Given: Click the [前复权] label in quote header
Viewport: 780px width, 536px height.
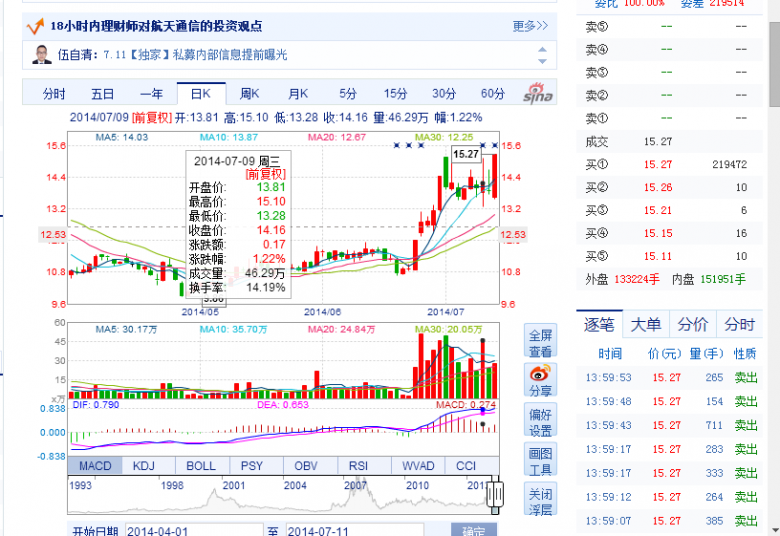Looking at the screenshot, I should coord(152,117).
